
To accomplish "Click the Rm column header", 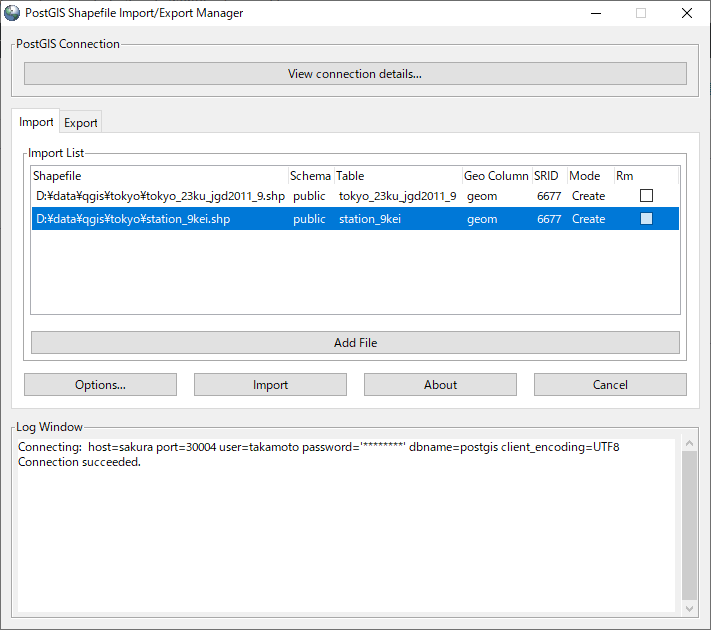I will [646, 176].
